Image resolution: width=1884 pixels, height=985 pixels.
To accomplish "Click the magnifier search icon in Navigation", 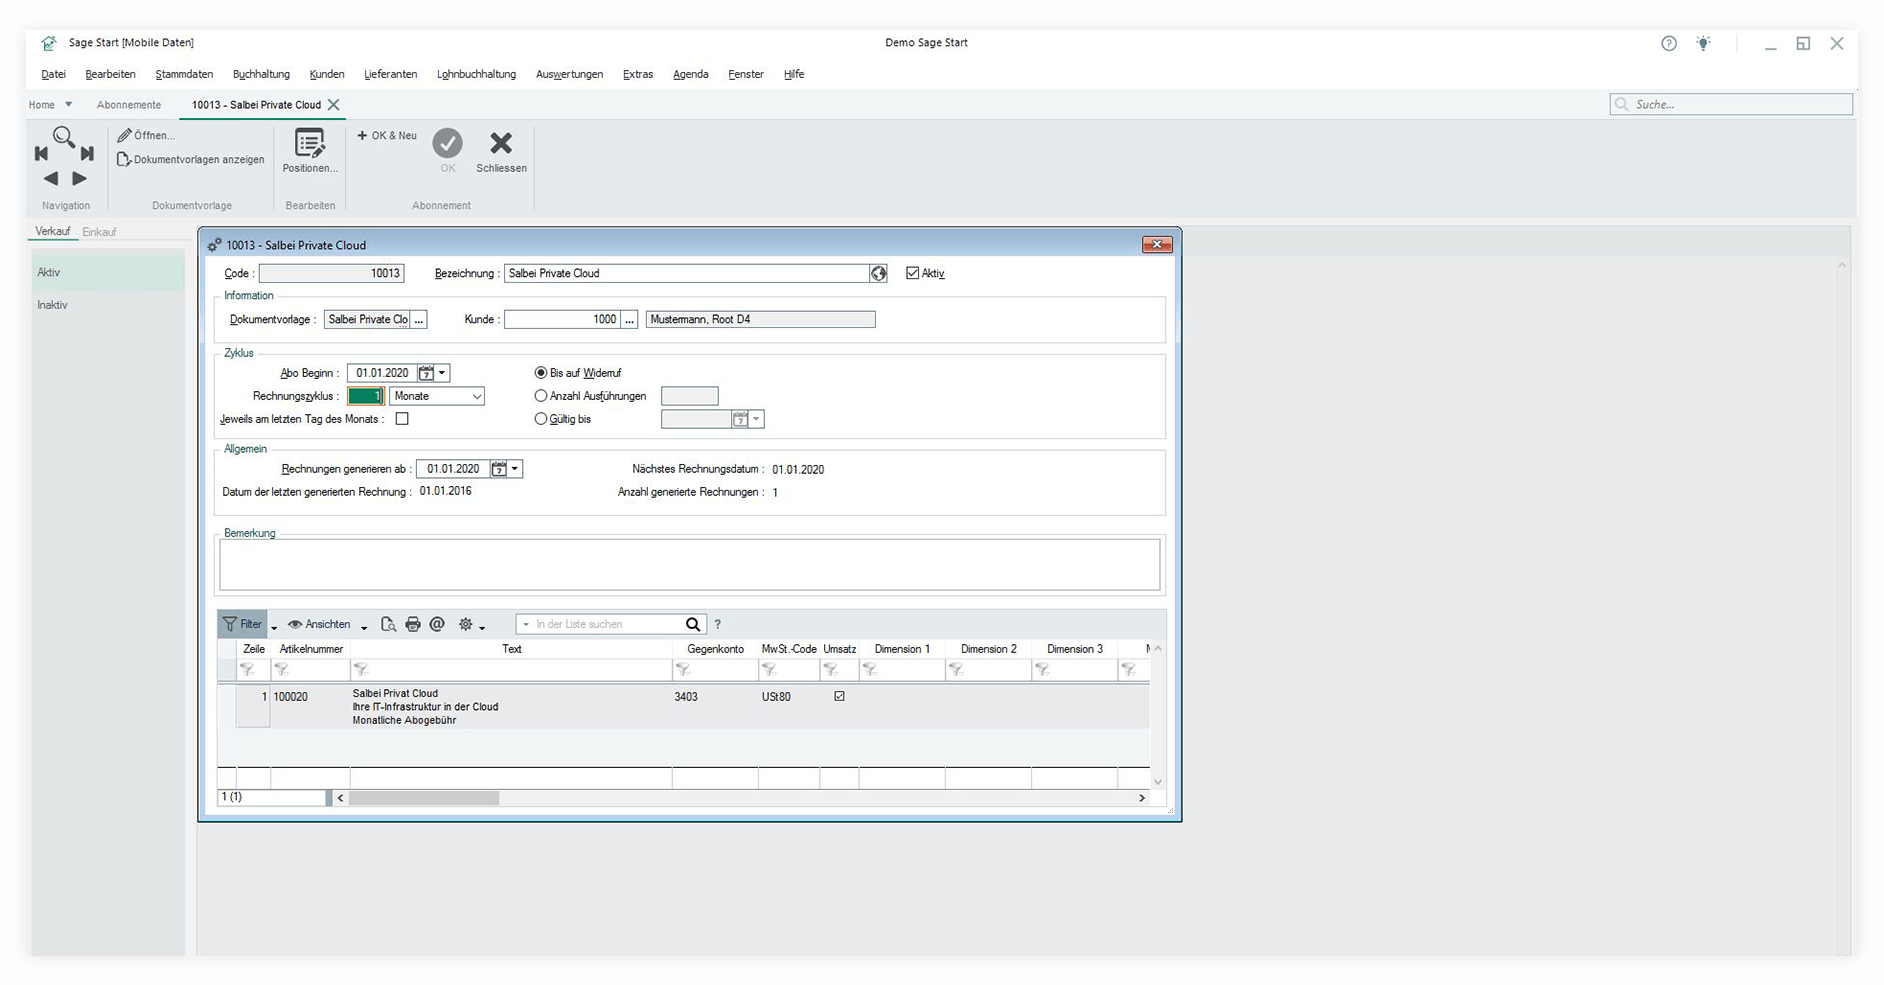I will pyautogui.click(x=64, y=137).
